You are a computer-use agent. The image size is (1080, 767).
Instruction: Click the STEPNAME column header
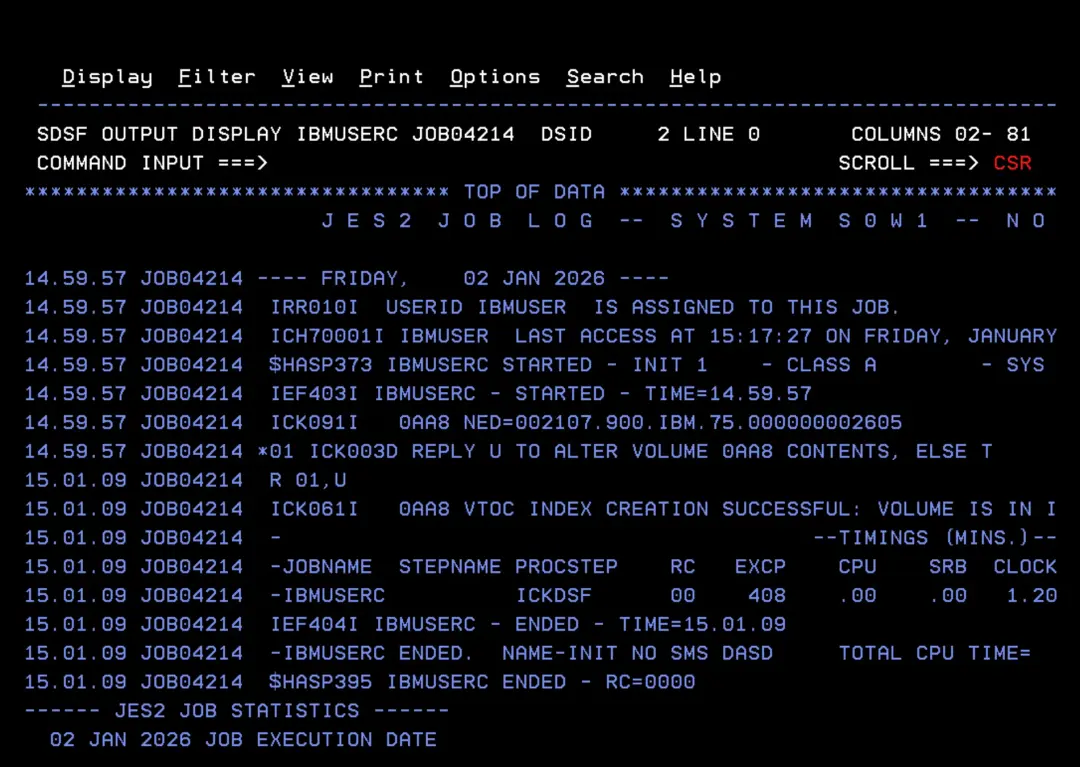[x=450, y=567]
